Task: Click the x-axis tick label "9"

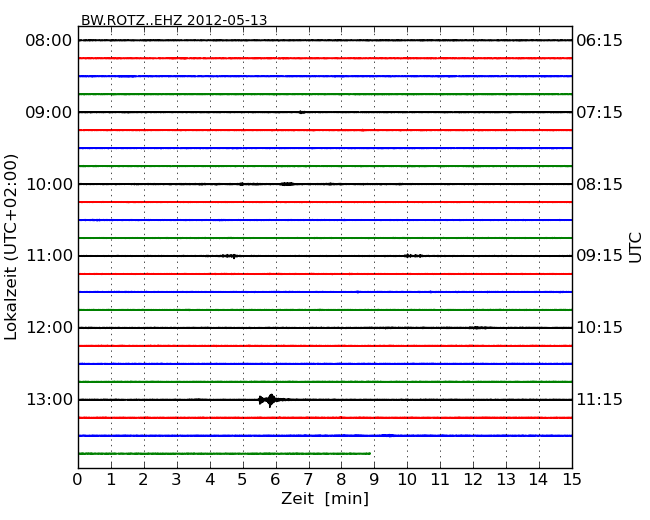Action: coord(374,480)
